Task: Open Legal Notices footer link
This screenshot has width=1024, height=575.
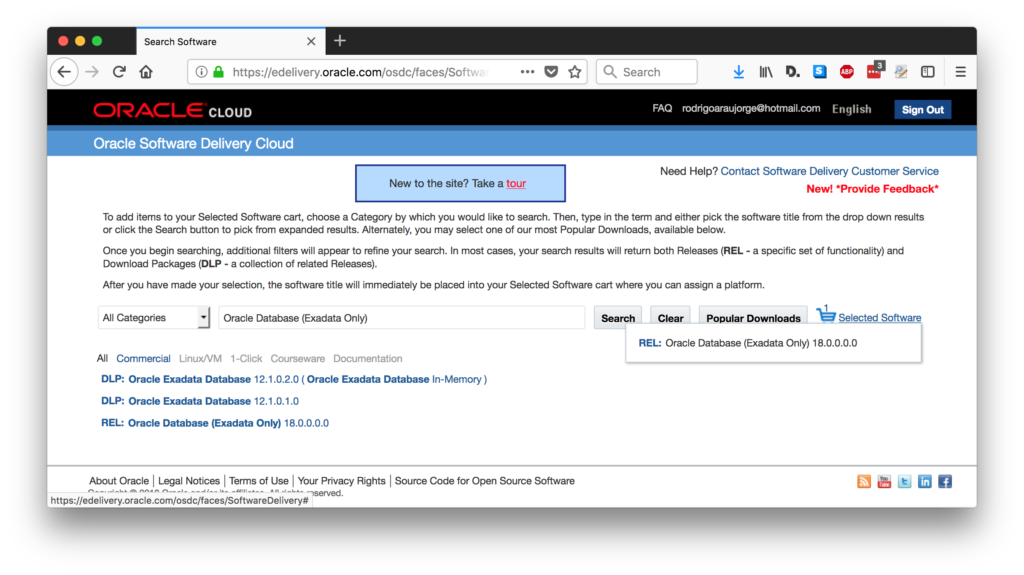Action: 189,481
